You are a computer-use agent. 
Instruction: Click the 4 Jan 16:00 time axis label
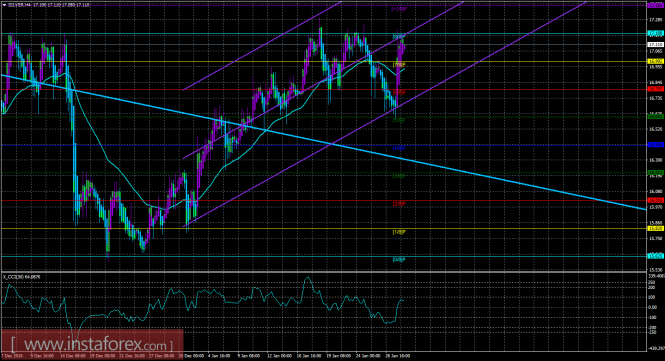[220, 356]
